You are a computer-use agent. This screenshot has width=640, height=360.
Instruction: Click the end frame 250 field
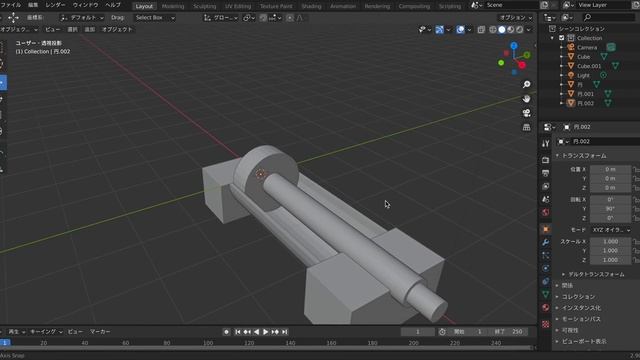[x=510, y=332]
